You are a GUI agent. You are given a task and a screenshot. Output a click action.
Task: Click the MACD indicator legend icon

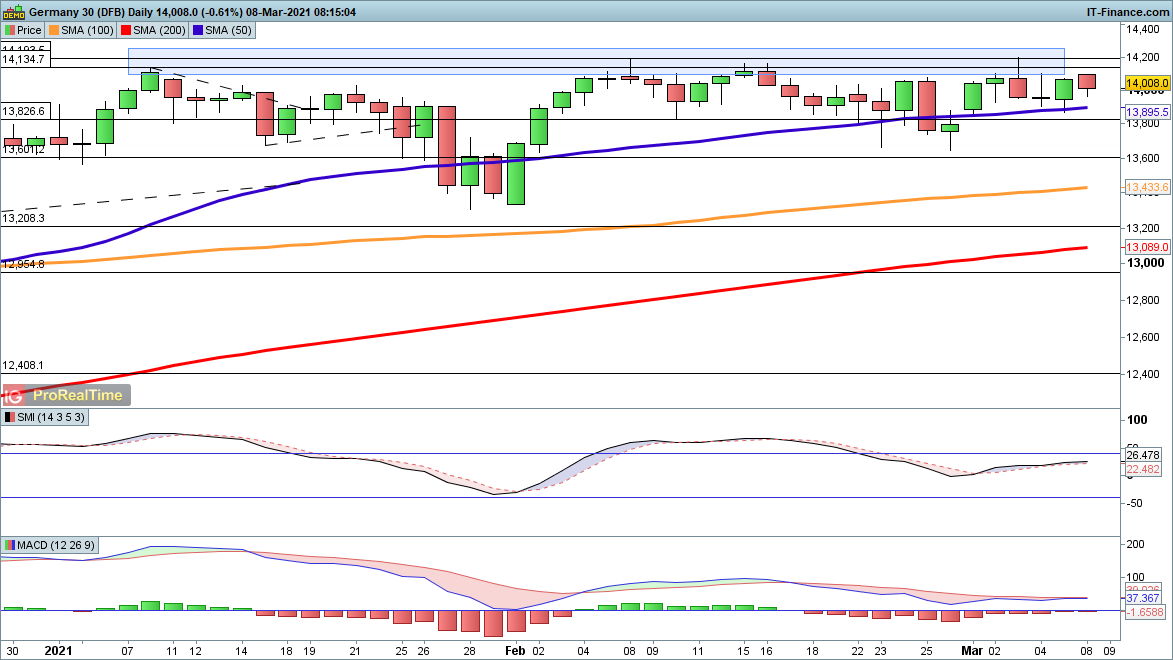pyautogui.click(x=9, y=545)
